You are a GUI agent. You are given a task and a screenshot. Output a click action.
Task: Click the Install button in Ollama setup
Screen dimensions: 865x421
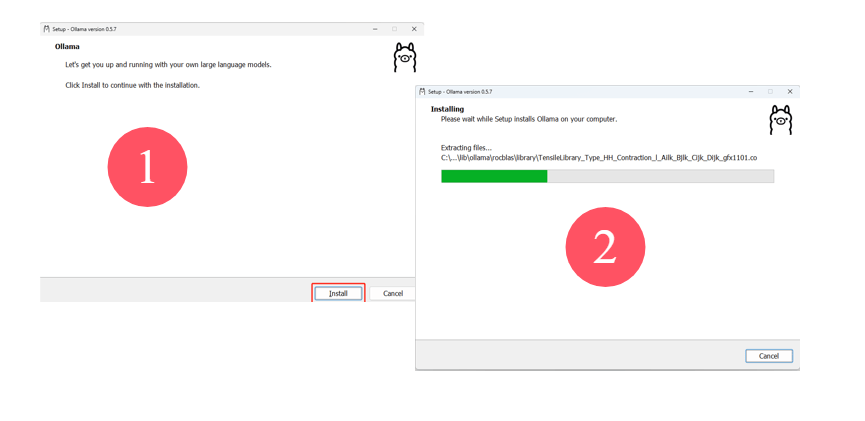(338, 293)
